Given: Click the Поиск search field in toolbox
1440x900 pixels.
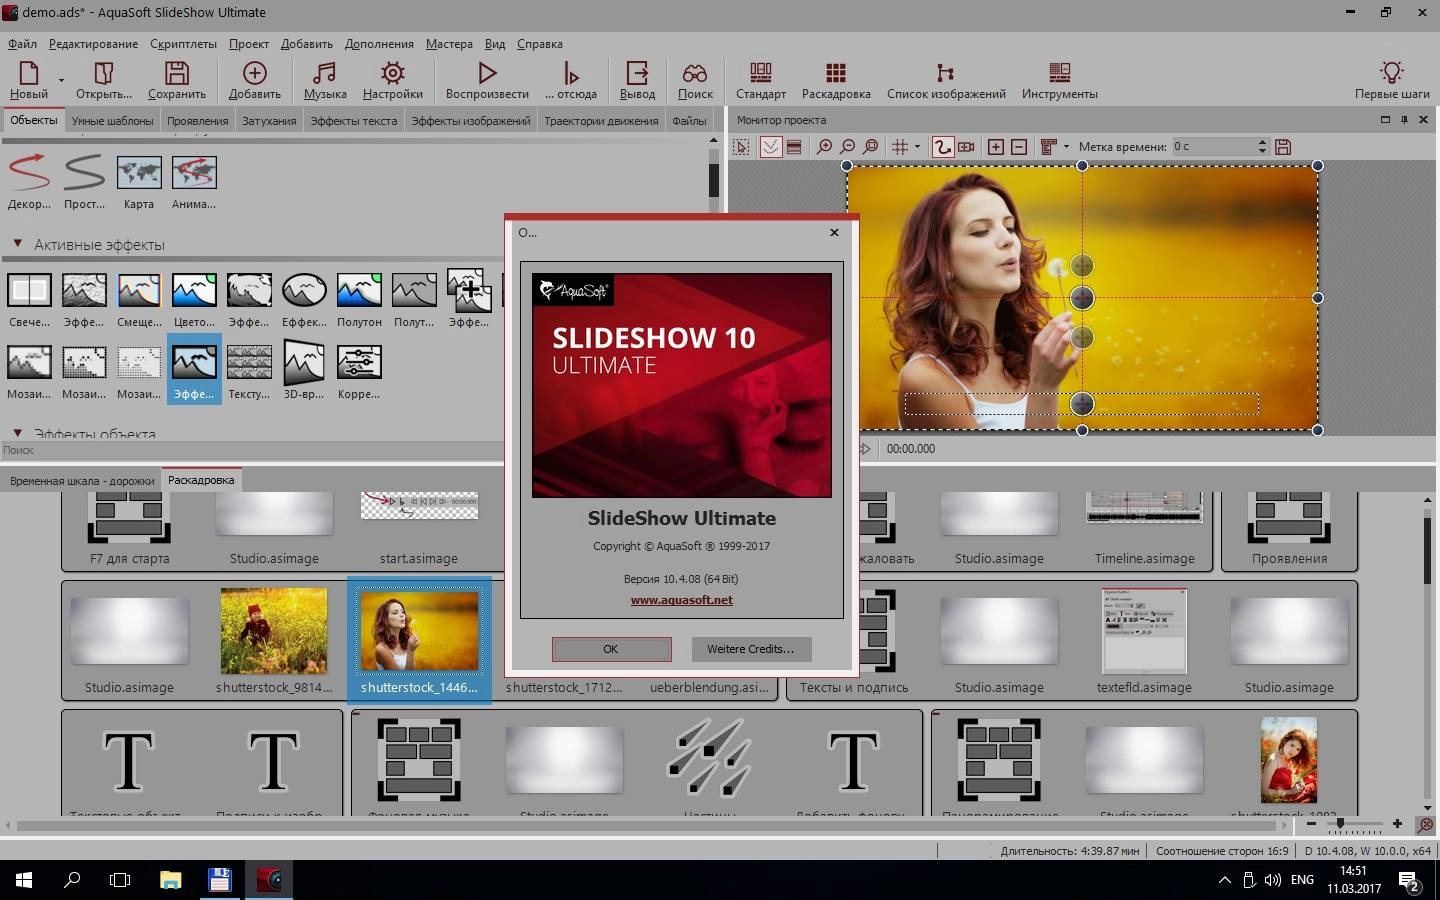Looking at the screenshot, I should (x=252, y=450).
